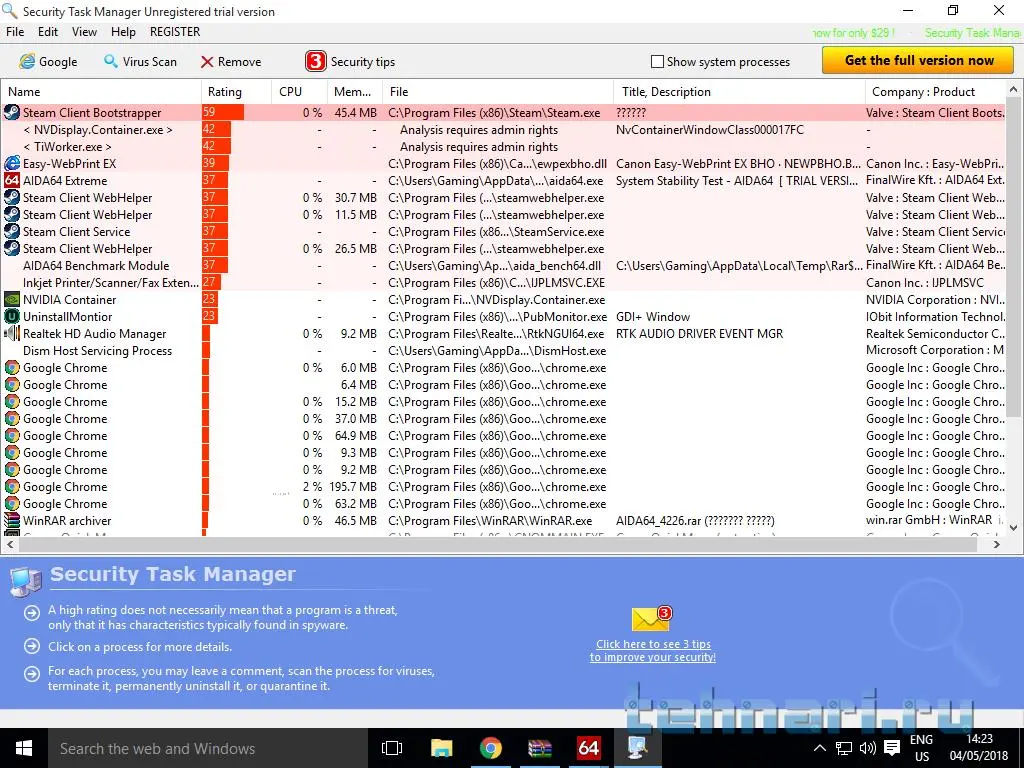Sort the list by the Name column header
The width and height of the screenshot is (1024, 768).
point(101,91)
